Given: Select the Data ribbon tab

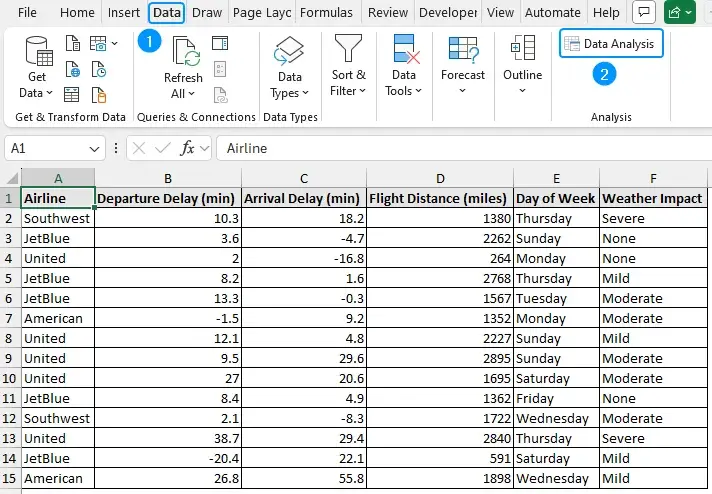Looking at the screenshot, I should tap(166, 12).
